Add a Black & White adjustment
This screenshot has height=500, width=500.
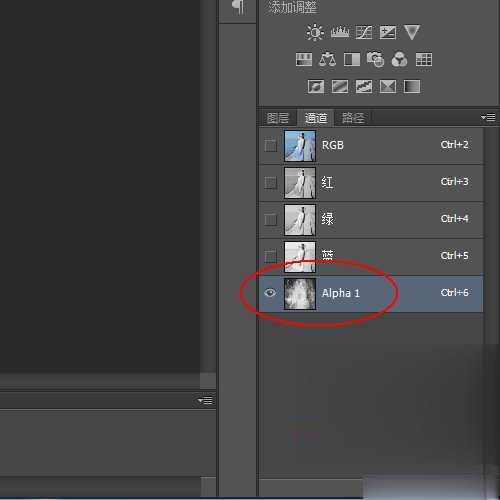(x=352, y=60)
